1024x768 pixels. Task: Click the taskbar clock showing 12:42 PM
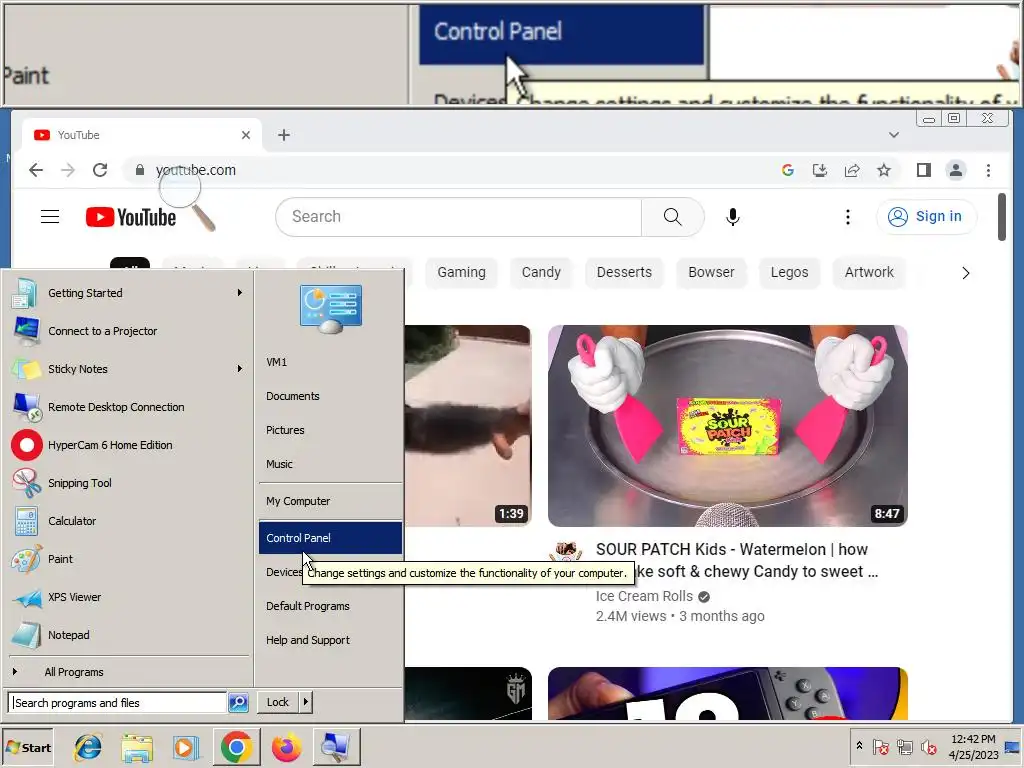point(973,747)
